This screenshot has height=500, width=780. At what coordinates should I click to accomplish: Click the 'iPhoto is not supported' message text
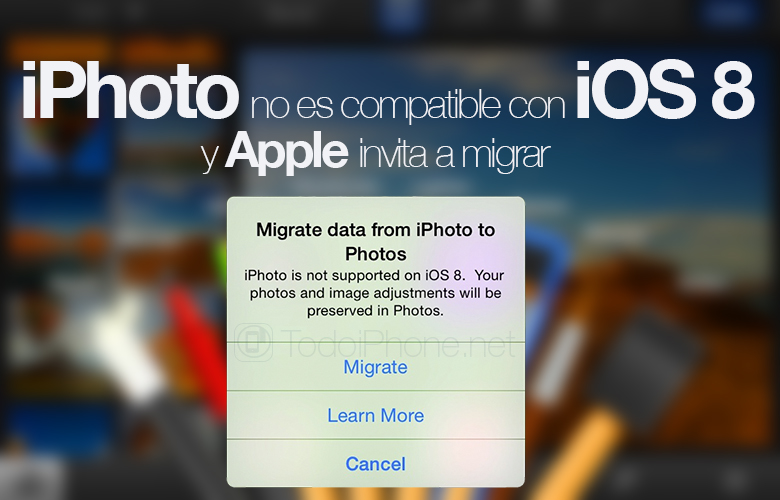coord(375,293)
